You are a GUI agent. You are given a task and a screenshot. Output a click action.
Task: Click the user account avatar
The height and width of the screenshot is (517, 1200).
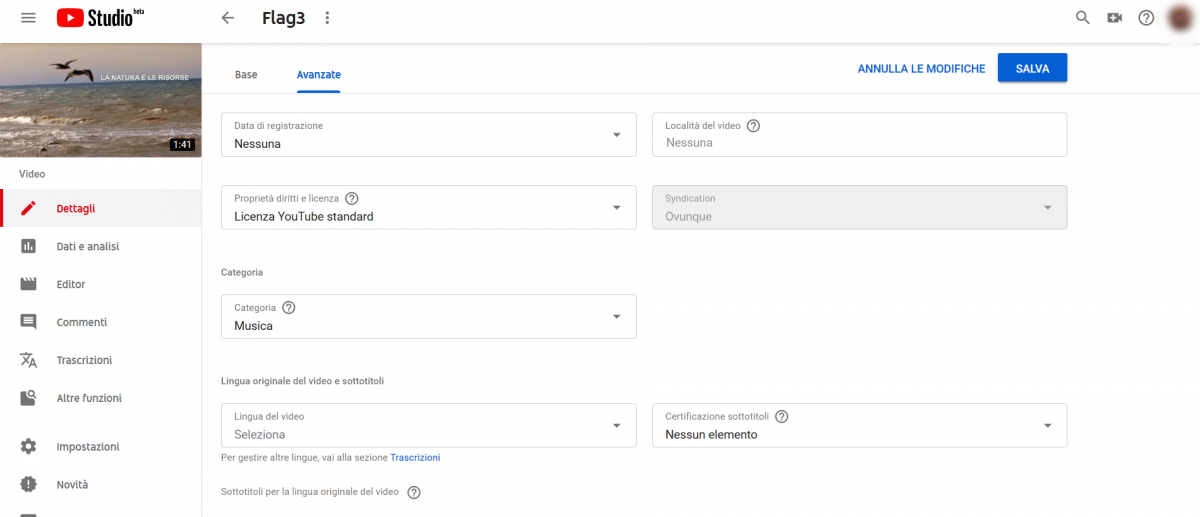coord(1183,18)
